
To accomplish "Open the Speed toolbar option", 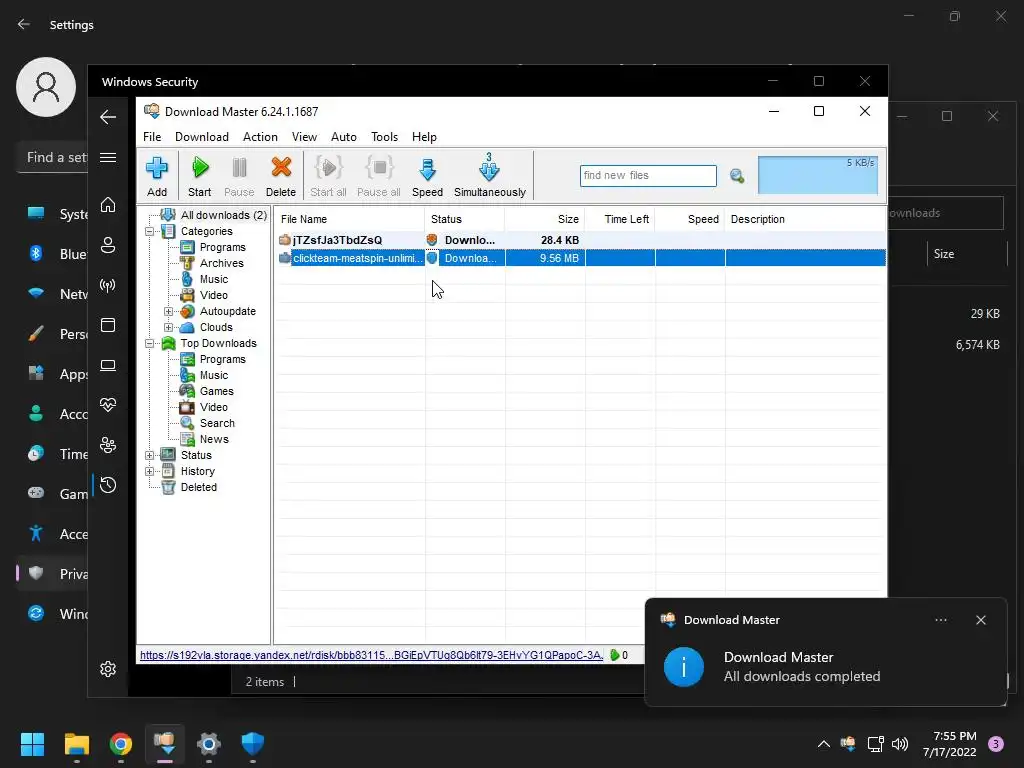I will (427, 176).
